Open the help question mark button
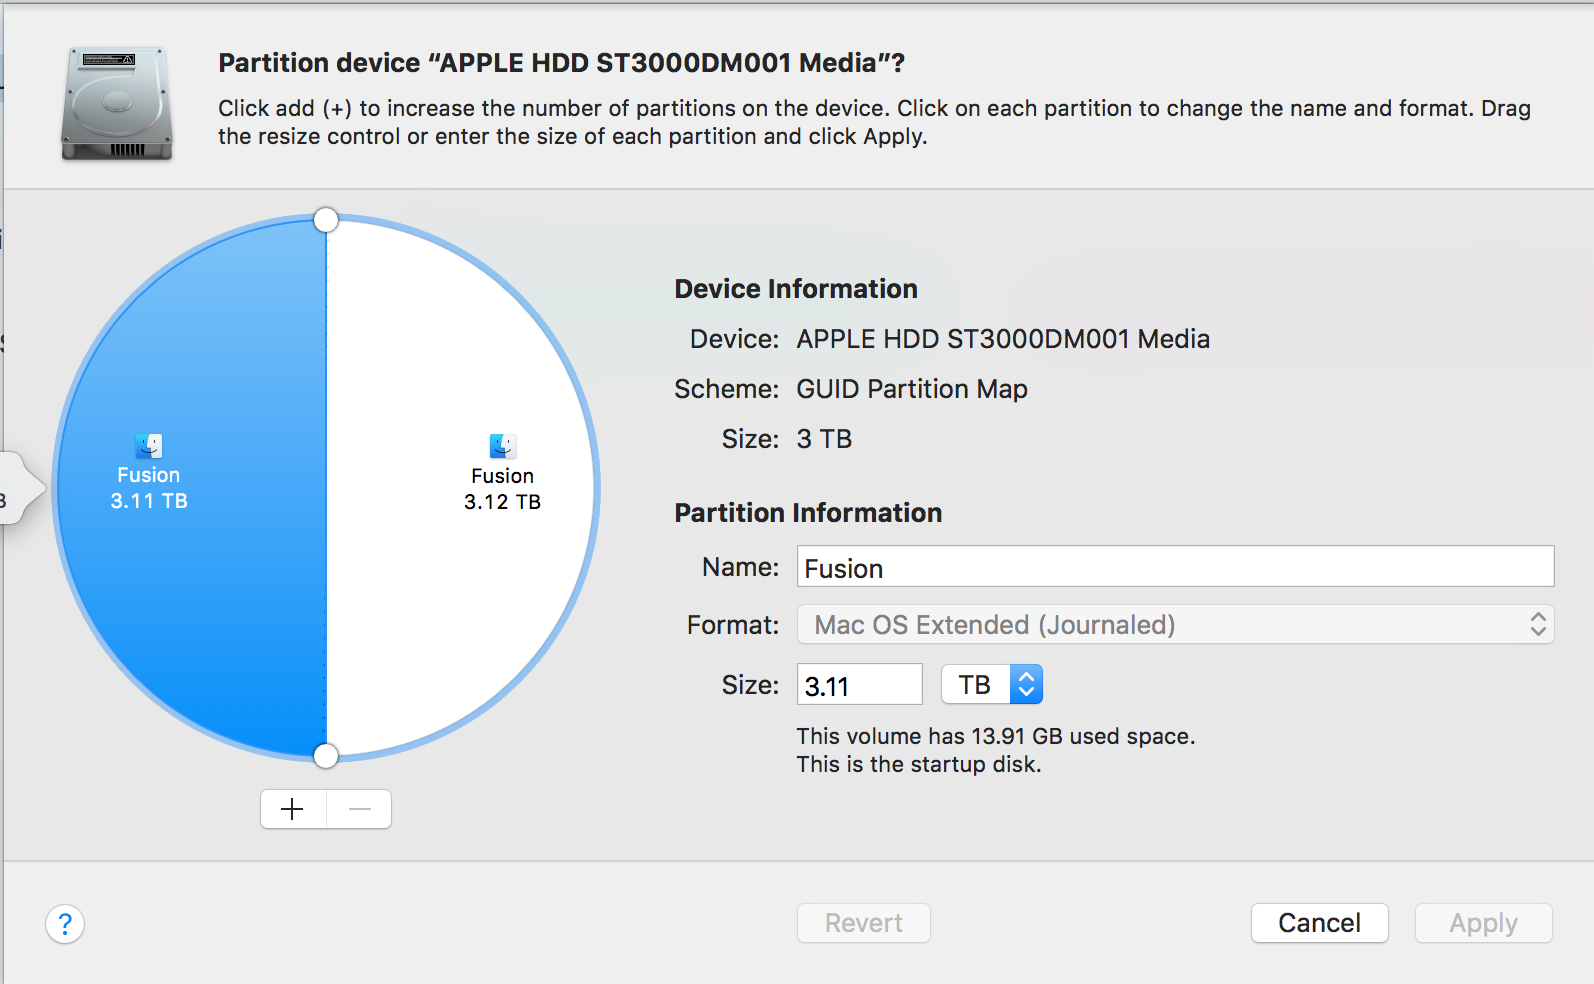Image resolution: width=1594 pixels, height=984 pixels. point(65,924)
